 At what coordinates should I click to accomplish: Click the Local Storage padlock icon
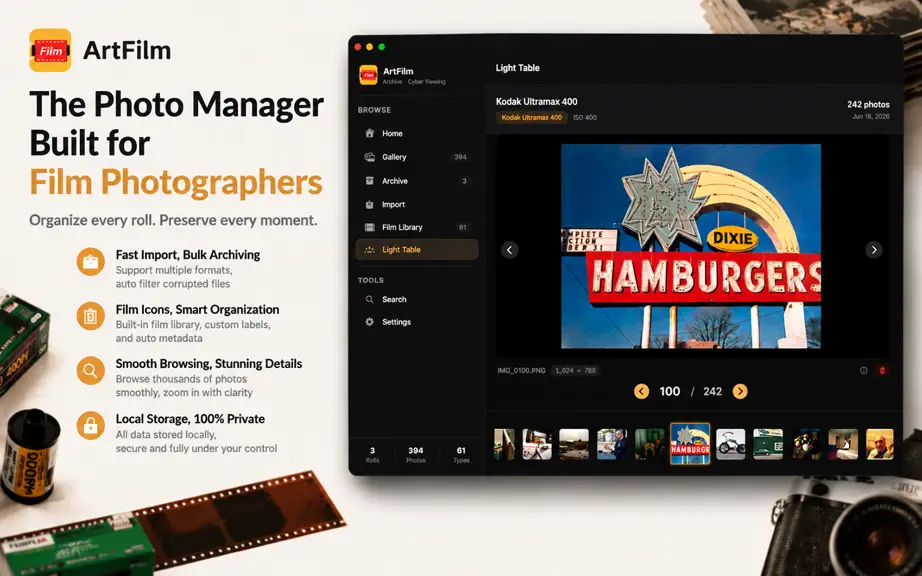click(x=91, y=425)
